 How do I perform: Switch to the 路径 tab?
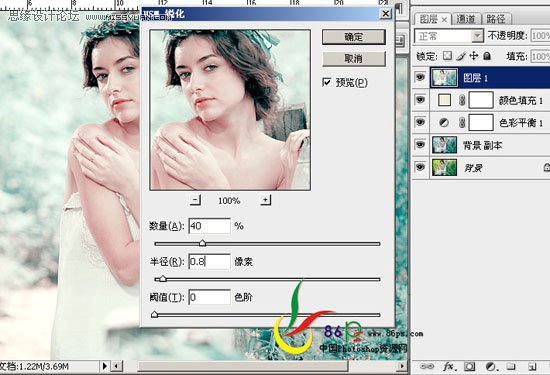tap(496, 19)
